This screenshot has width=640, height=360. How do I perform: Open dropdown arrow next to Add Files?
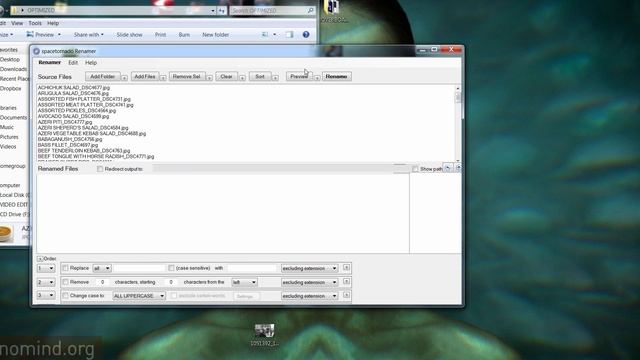[x=162, y=78]
